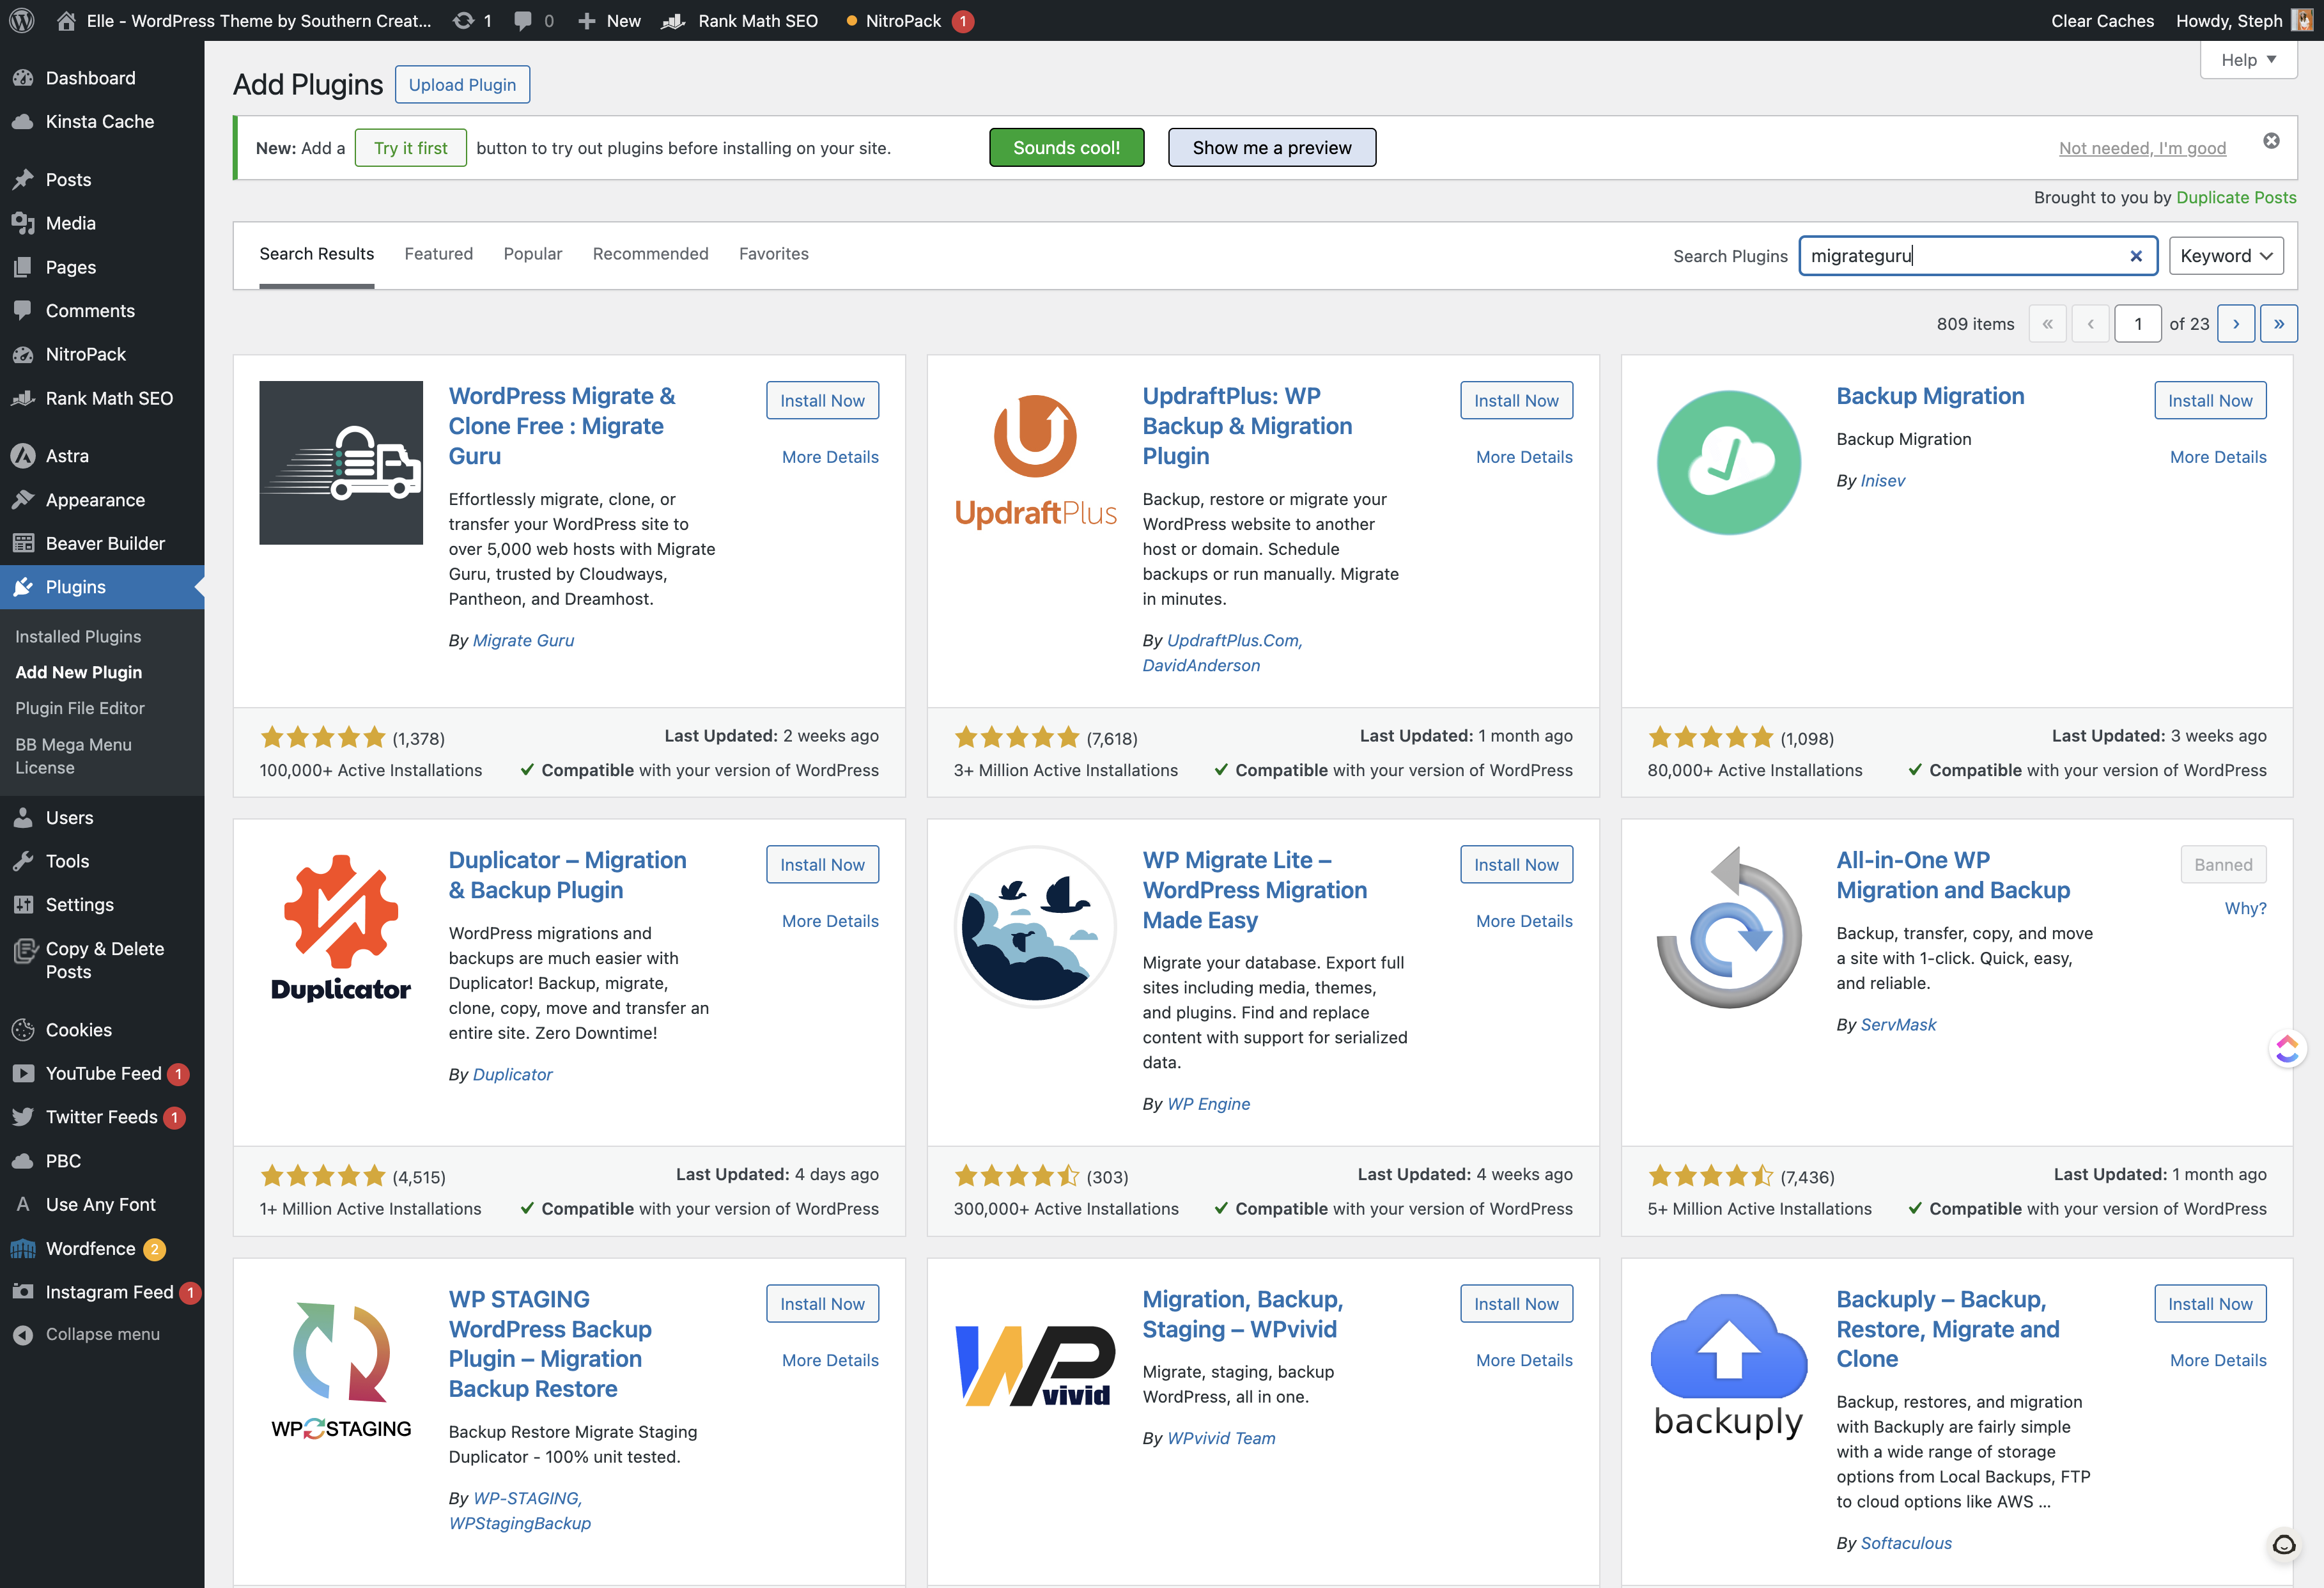
Task: Open the Keyword search type dropdown
Action: coord(2226,256)
